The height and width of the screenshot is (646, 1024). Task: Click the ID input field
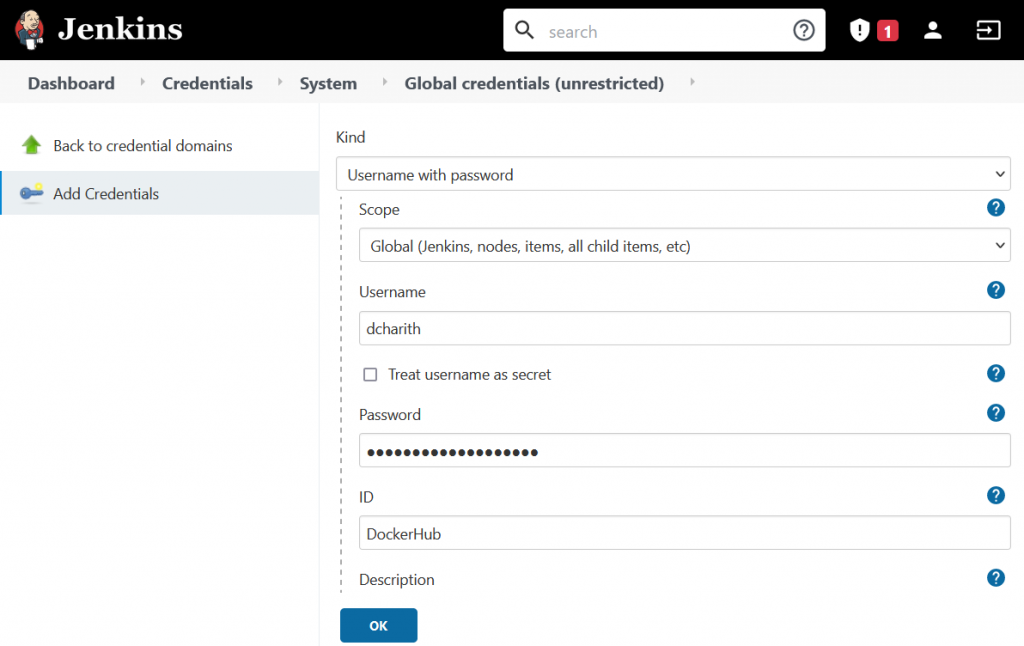(684, 533)
